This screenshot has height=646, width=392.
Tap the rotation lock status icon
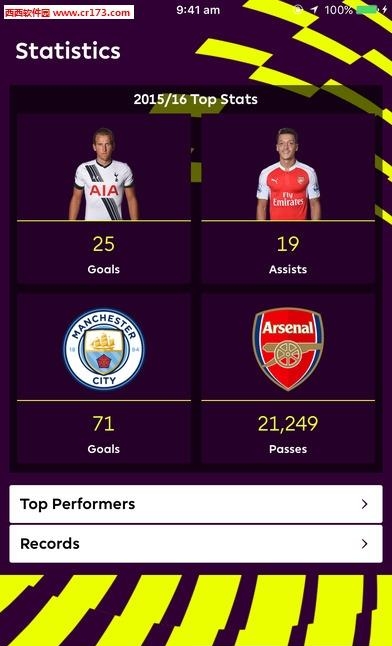[299, 9]
